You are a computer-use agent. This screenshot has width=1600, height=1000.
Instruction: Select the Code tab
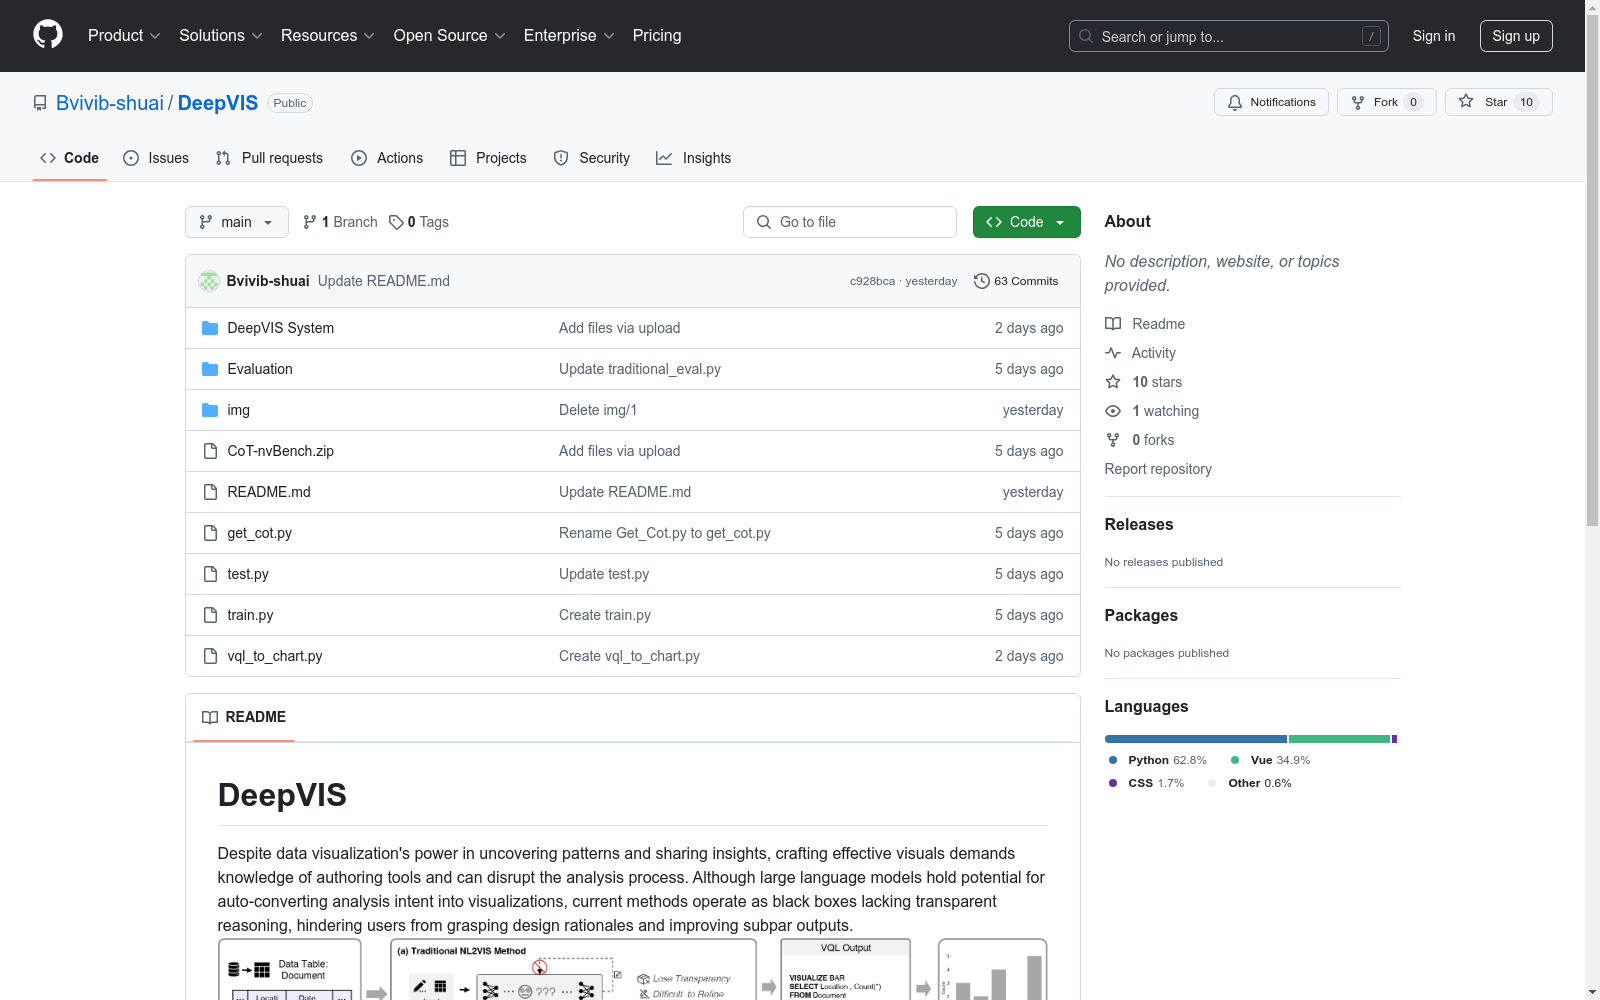click(70, 158)
